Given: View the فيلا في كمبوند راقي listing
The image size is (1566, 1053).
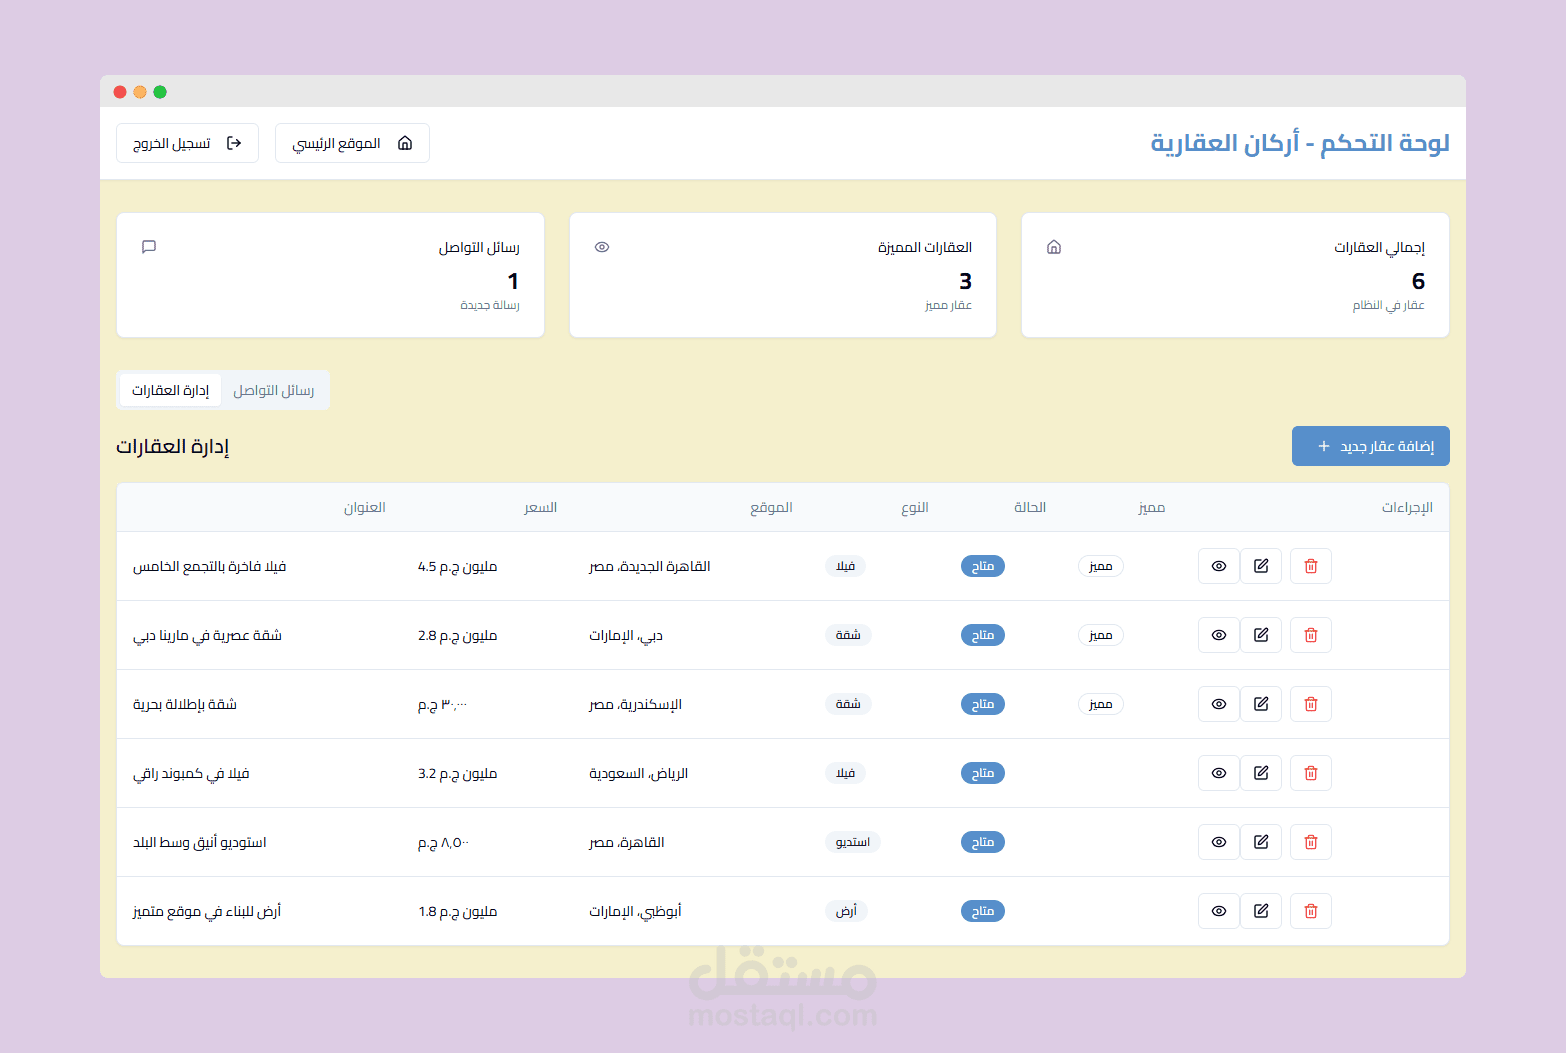Looking at the screenshot, I should coord(1219,773).
